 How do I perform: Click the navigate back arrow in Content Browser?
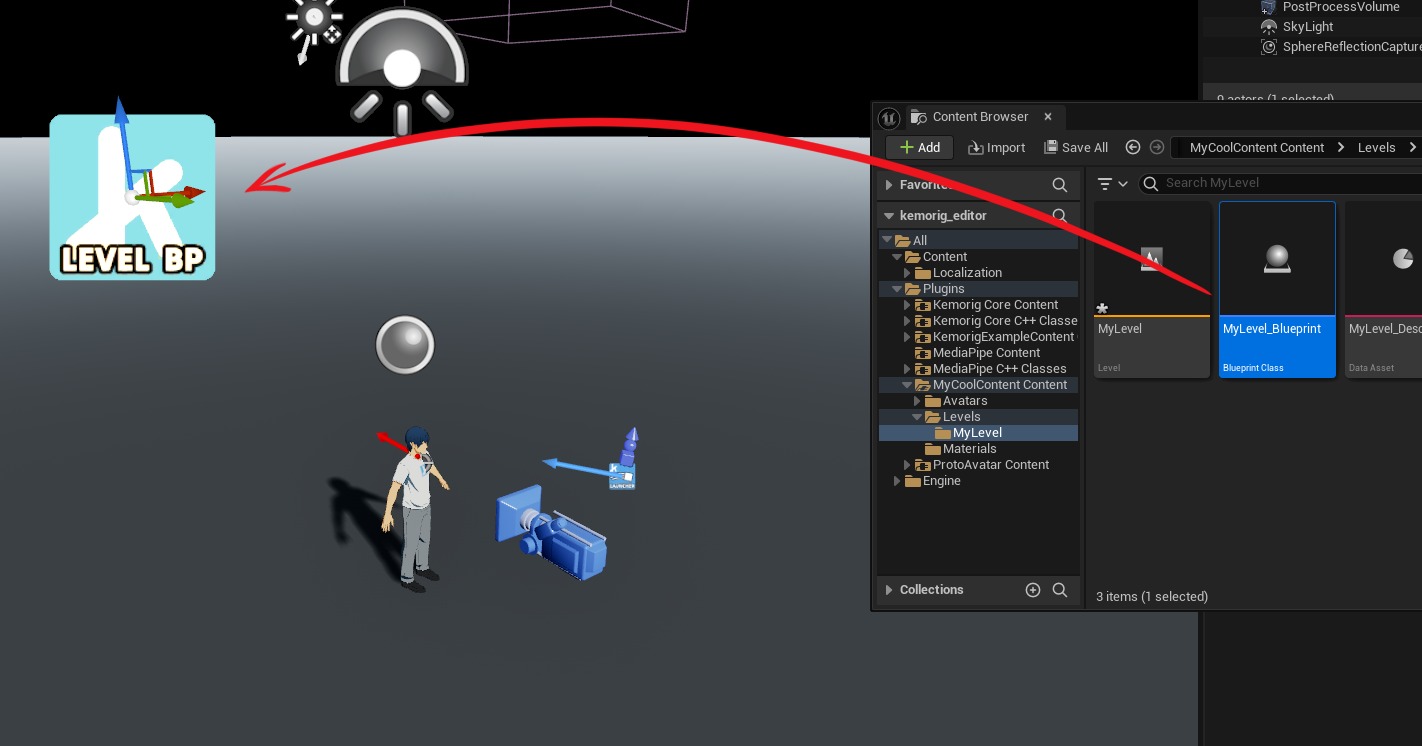point(1133,147)
